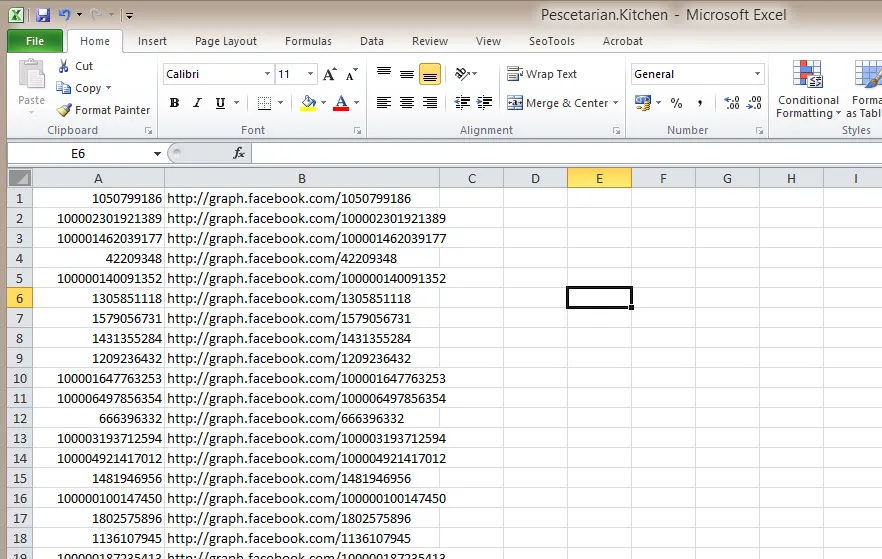Align text right icon
882x559 pixels.
point(430,103)
